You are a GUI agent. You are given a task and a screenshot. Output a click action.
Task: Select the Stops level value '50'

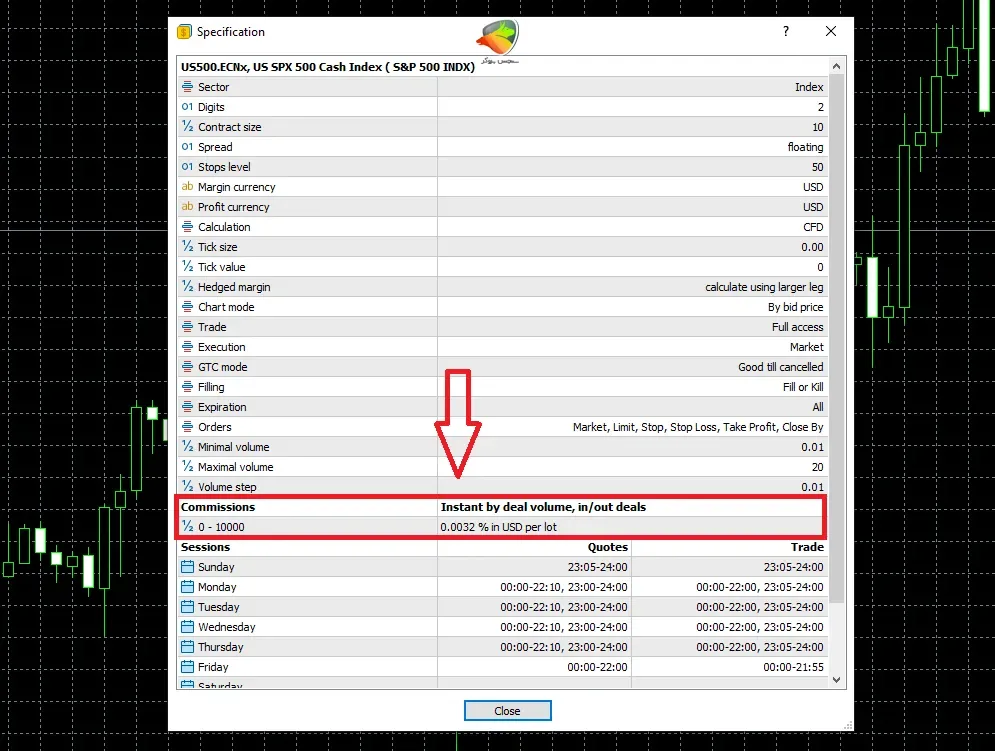[817, 167]
